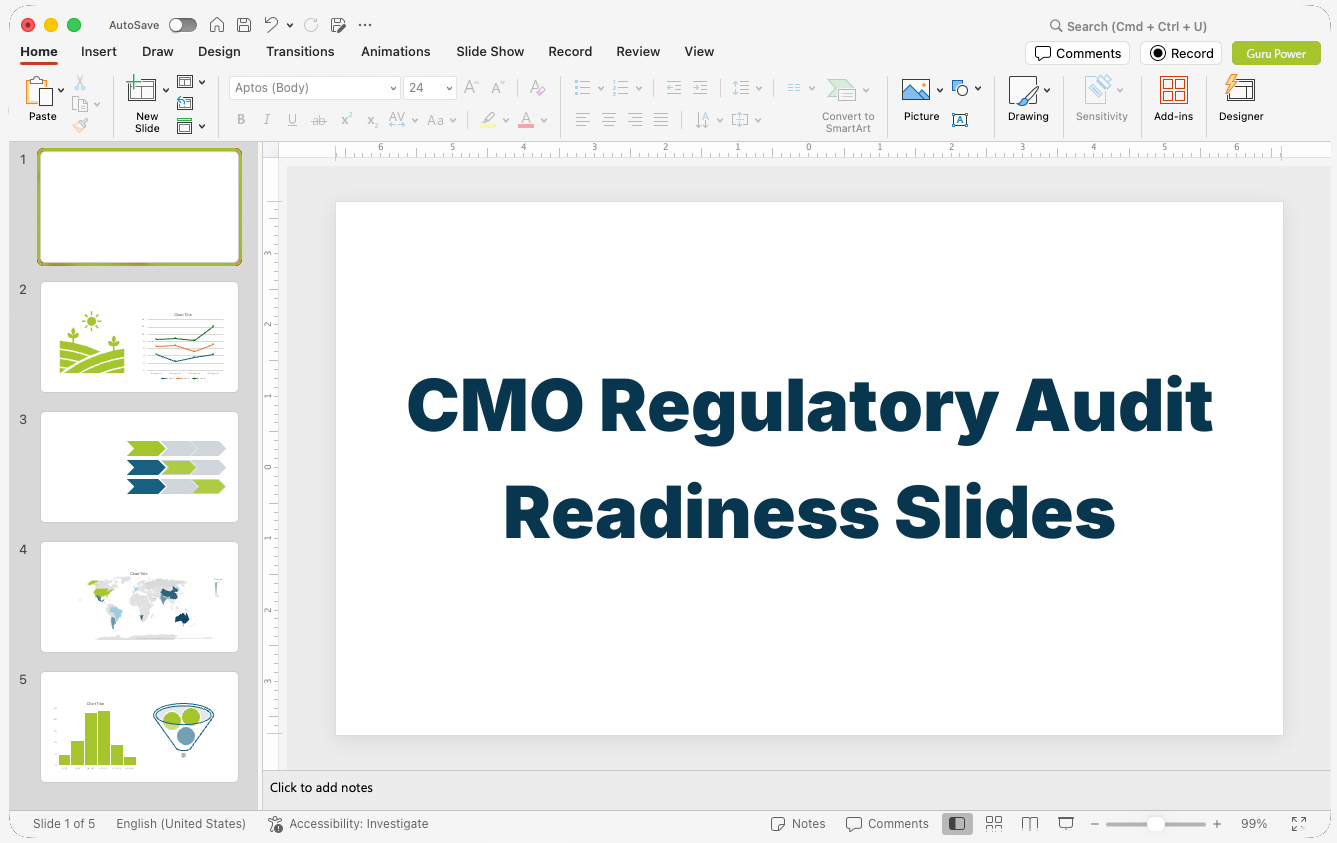
Task: Click the Picture icon
Action: 916,90
